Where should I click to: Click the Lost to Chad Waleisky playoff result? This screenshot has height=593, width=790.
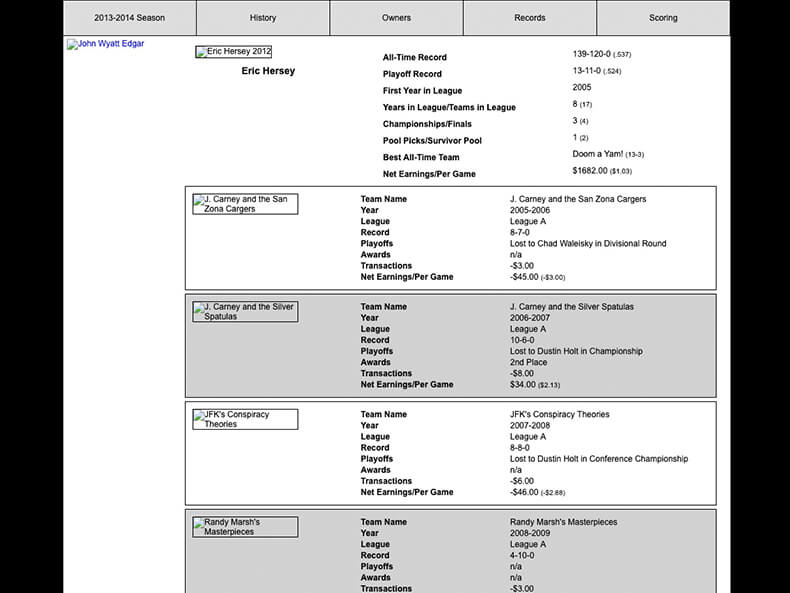587,244
